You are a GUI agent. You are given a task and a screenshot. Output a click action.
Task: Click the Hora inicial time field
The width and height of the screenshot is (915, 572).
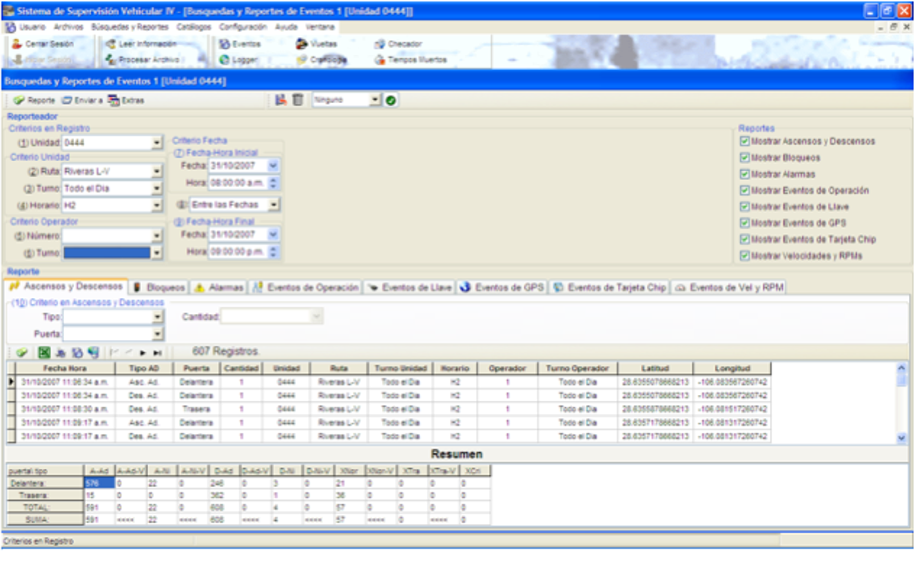(237, 183)
